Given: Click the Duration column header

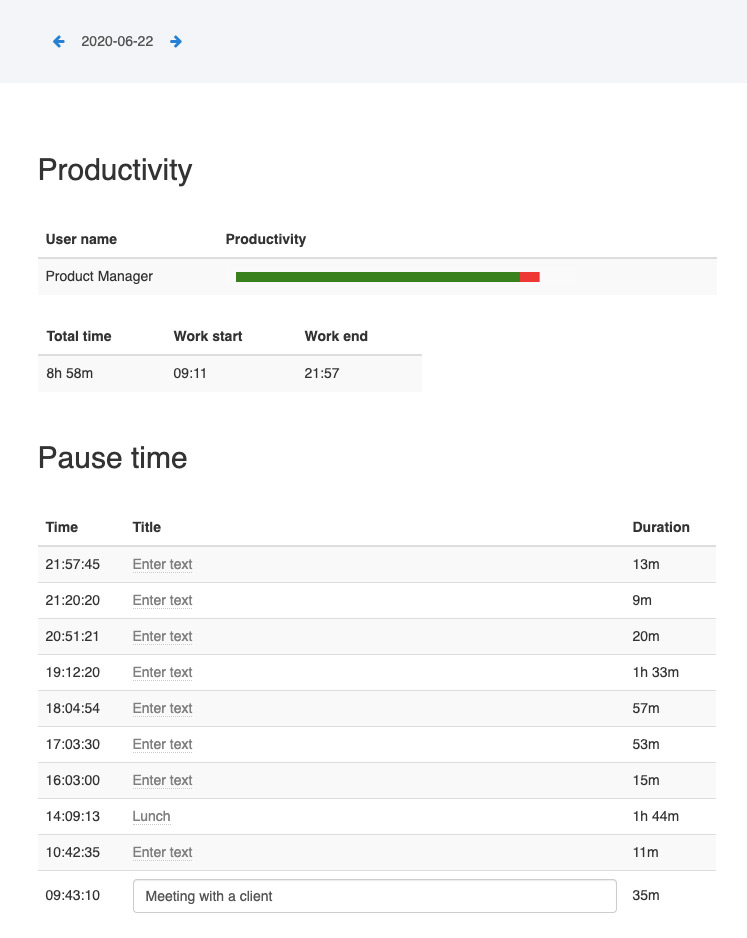Looking at the screenshot, I should (661, 527).
